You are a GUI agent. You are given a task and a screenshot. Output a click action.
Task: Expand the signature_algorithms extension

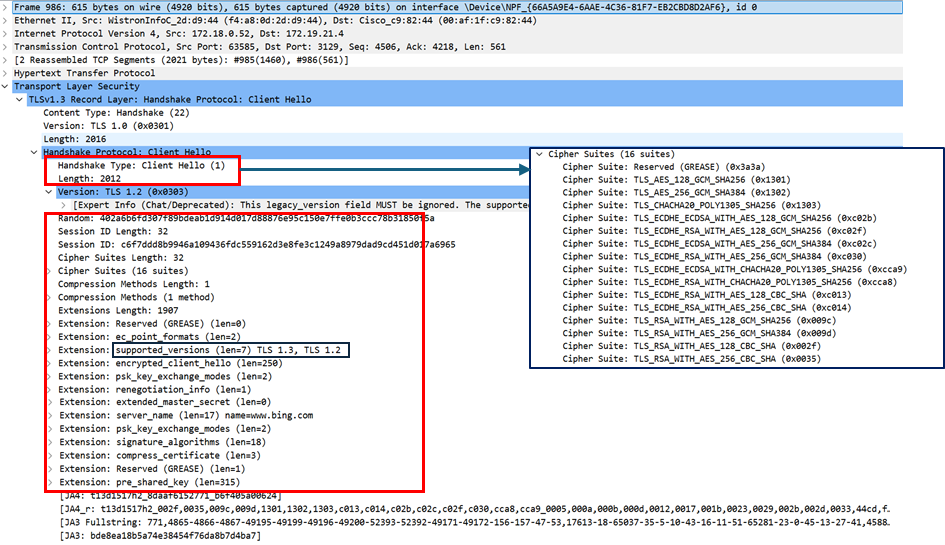point(49,443)
